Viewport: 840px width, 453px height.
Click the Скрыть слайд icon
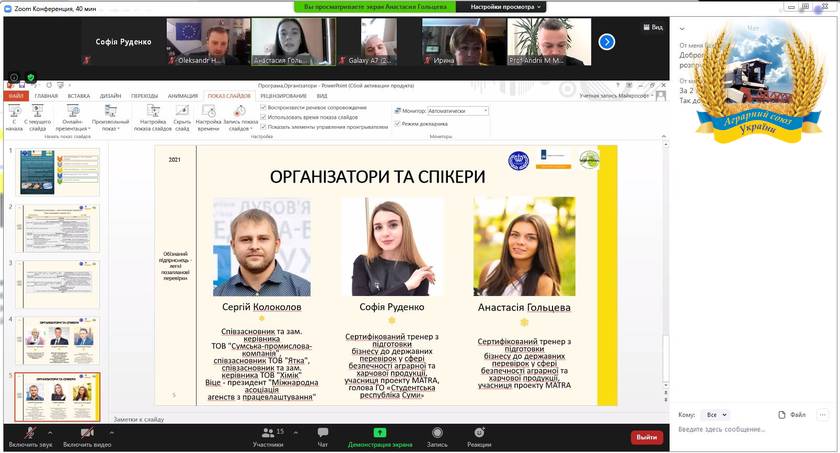point(182,111)
